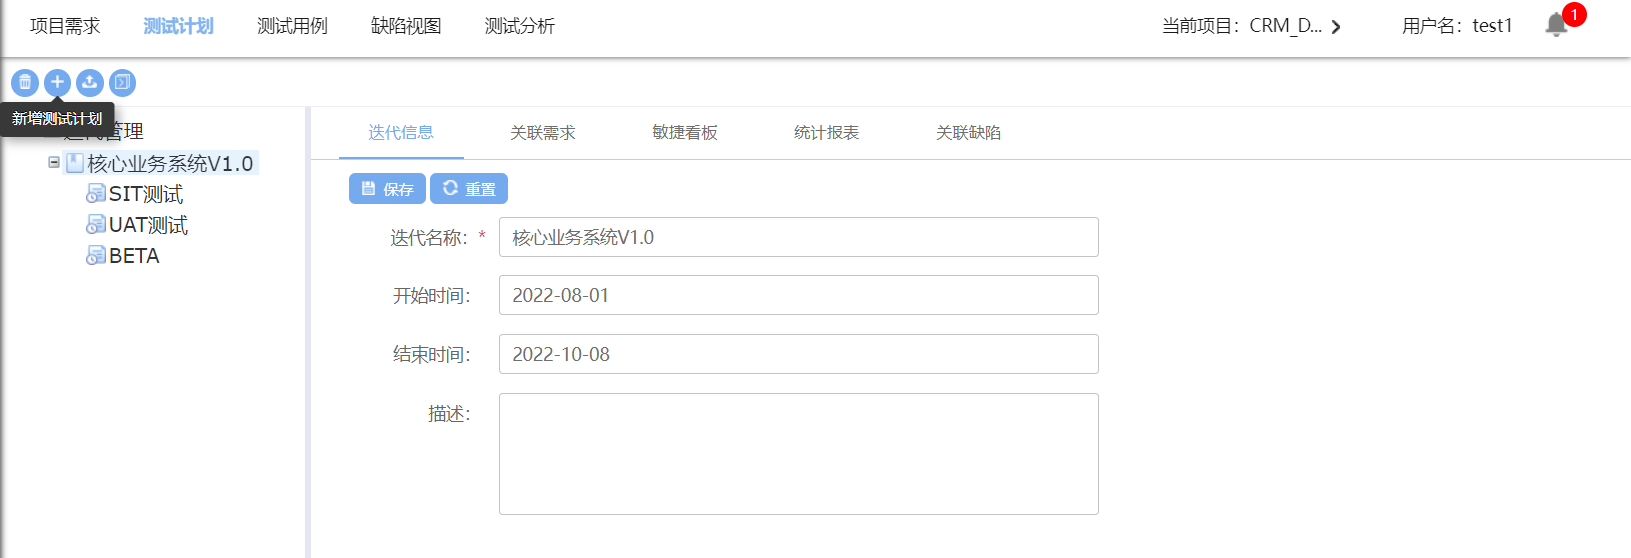Go to the 测试用例 menu
The width and height of the screenshot is (1631, 558).
pyautogui.click(x=292, y=26)
